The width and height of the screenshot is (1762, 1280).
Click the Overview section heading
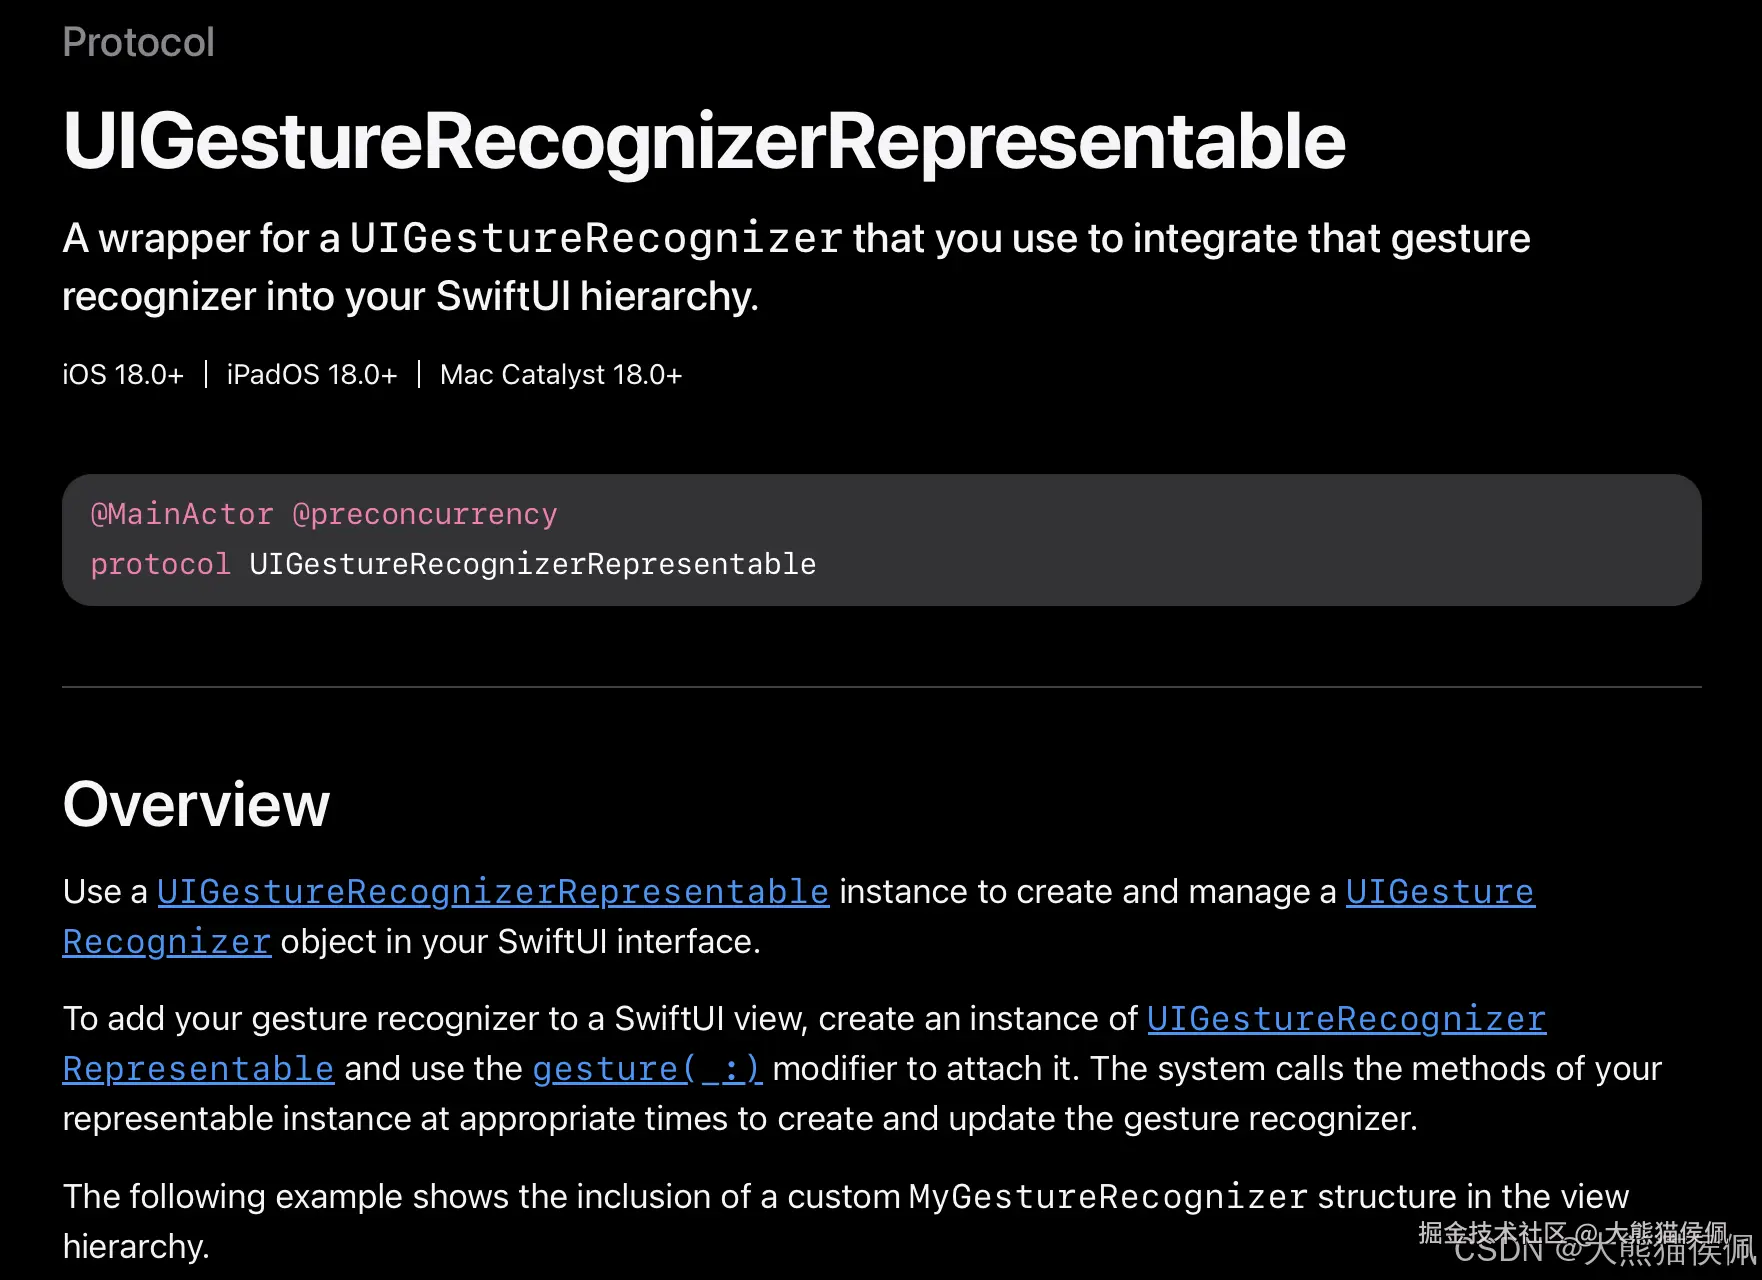[196, 804]
